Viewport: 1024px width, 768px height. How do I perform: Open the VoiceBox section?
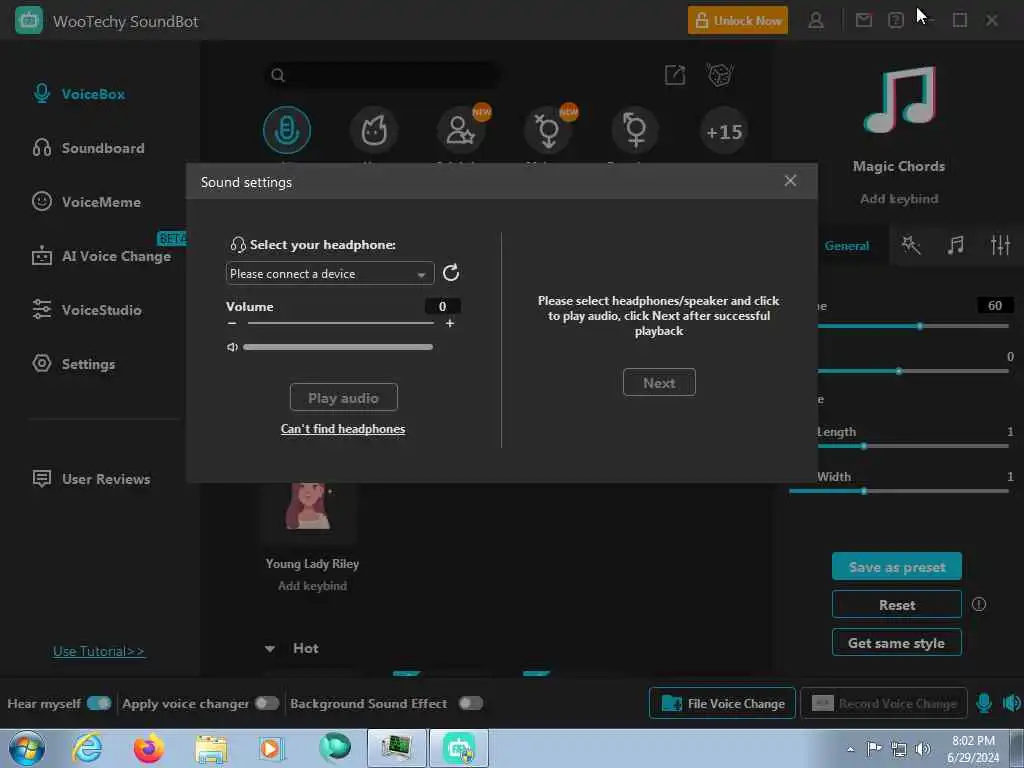click(79, 94)
